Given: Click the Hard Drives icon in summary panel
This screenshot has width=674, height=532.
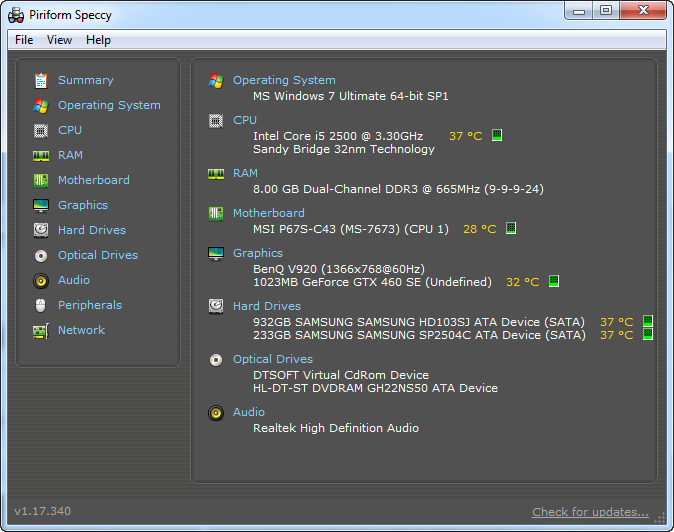Looking at the screenshot, I should [x=216, y=306].
